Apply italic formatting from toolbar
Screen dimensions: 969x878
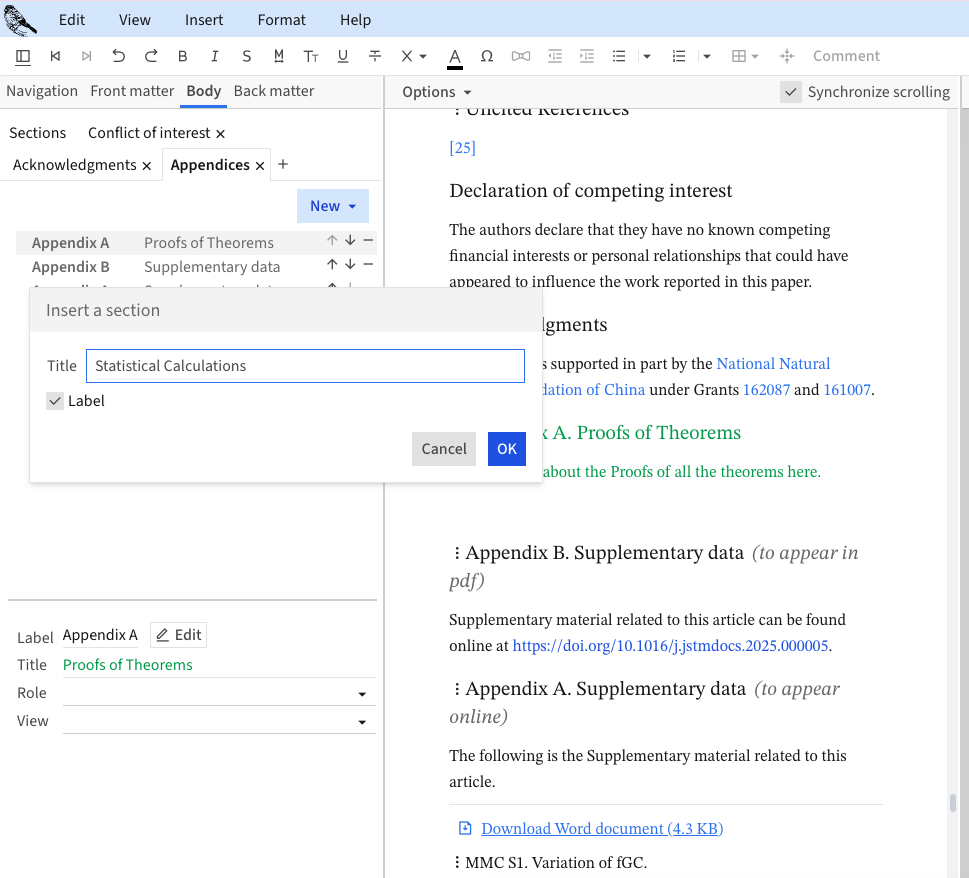point(214,56)
